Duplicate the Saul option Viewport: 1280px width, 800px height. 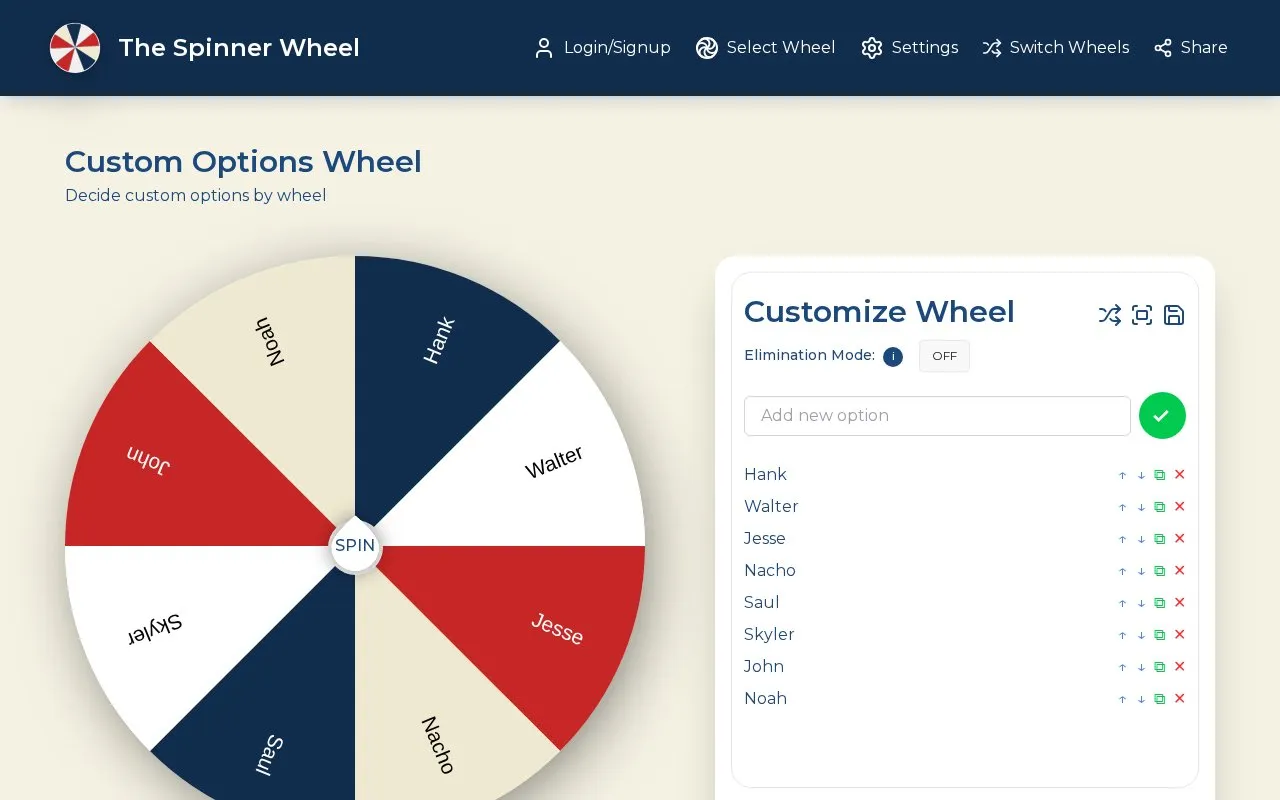tap(1160, 604)
